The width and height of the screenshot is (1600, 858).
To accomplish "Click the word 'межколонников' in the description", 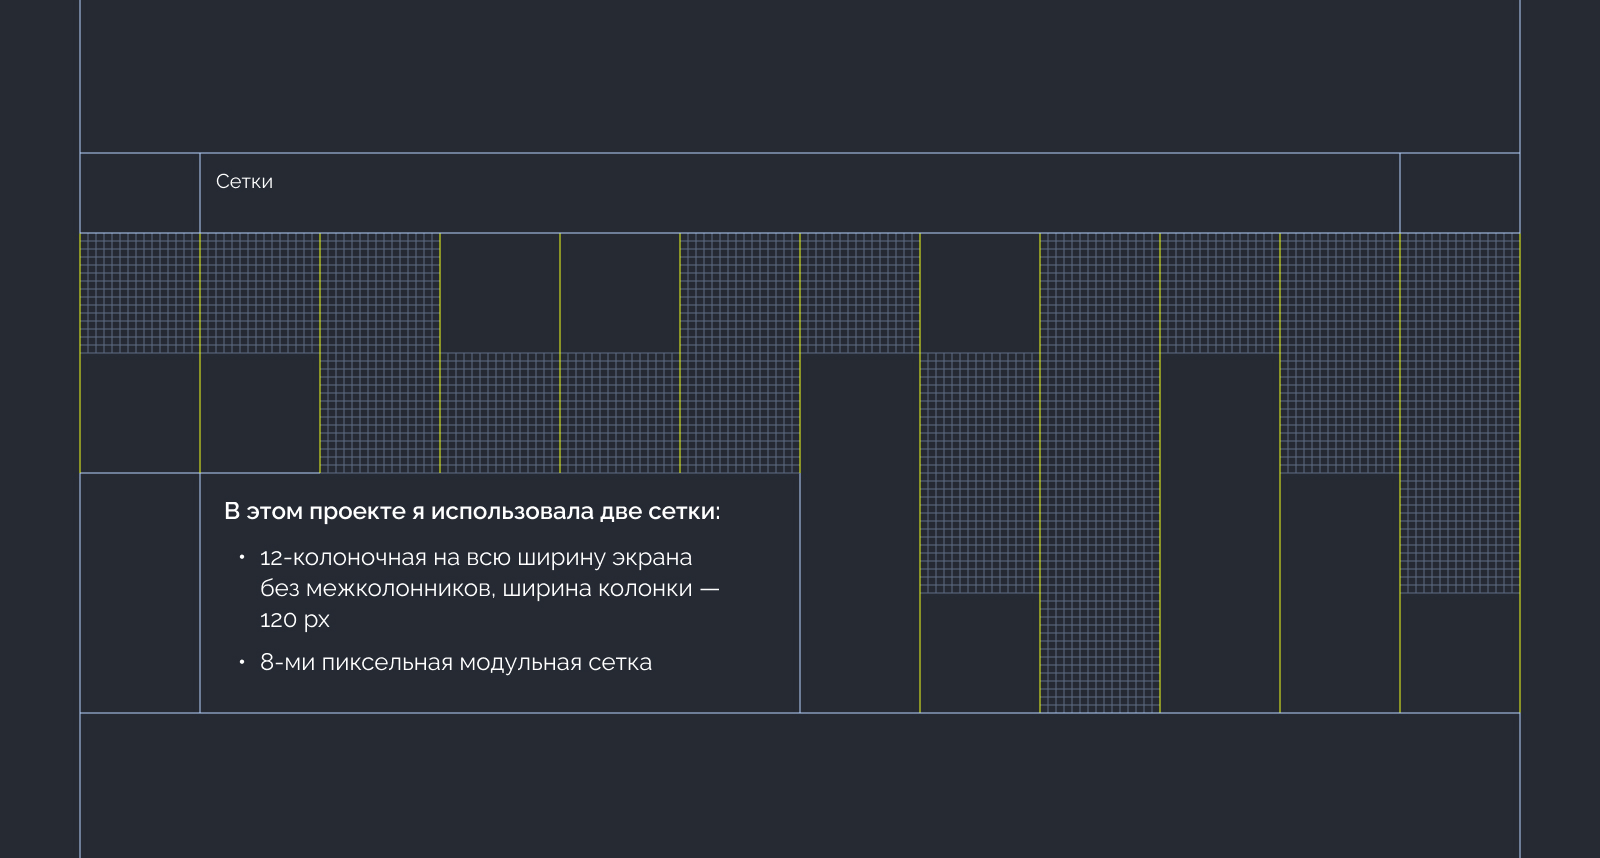I will pos(399,589).
